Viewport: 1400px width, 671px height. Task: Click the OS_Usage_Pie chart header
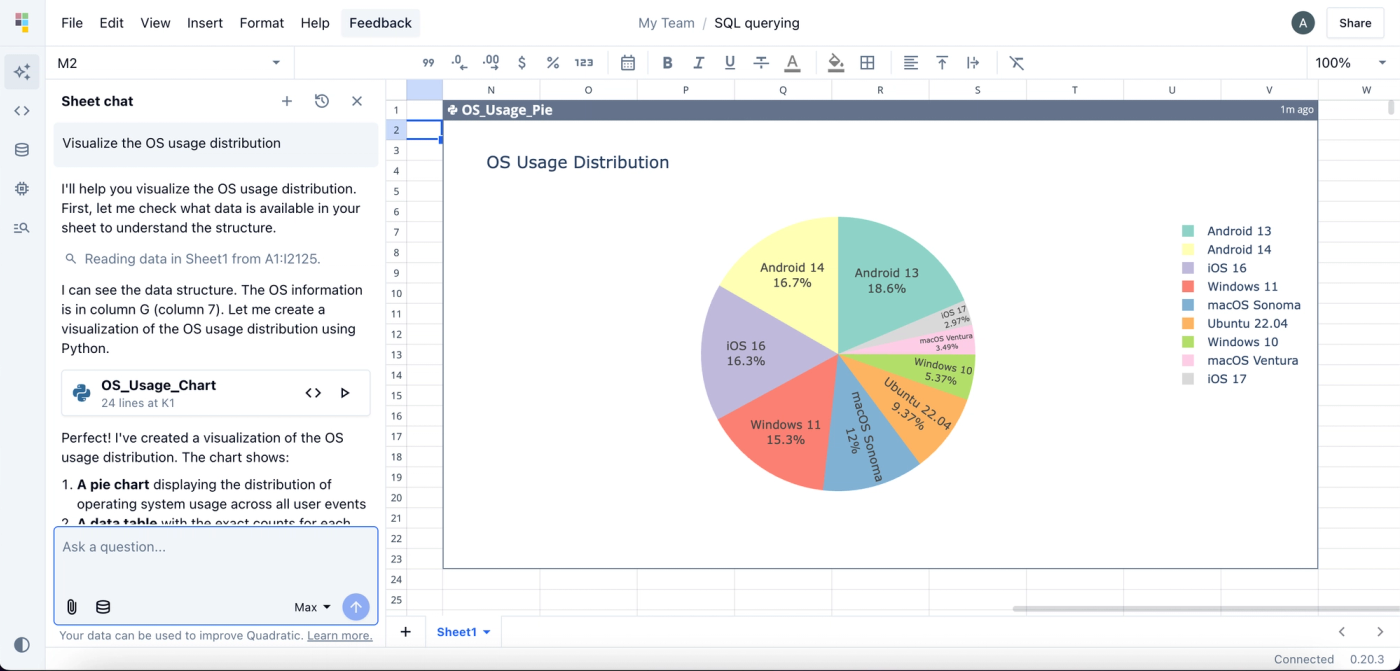click(x=880, y=110)
